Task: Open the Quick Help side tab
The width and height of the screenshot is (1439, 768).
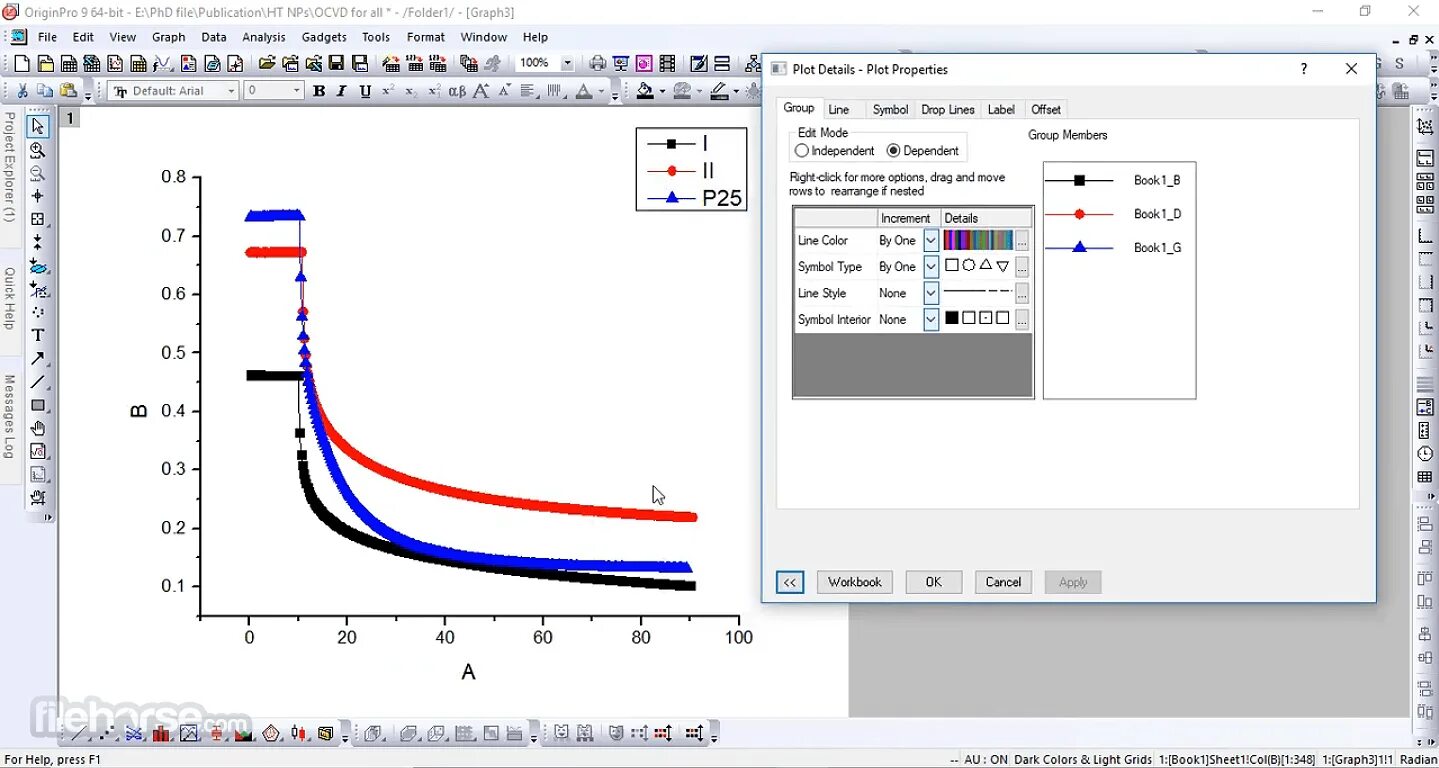Action: click(9, 298)
